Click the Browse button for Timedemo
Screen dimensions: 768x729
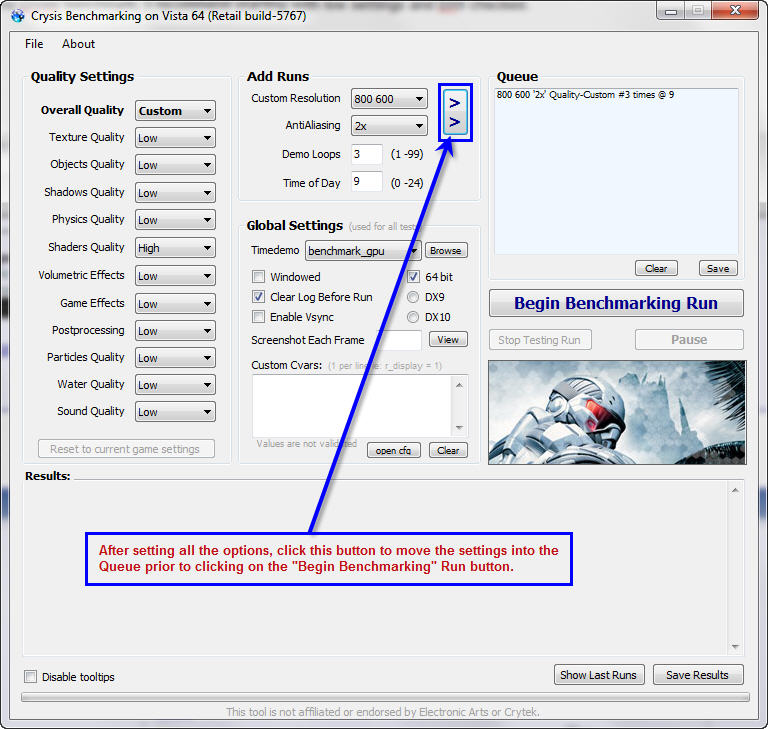click(x=446, y=250)
